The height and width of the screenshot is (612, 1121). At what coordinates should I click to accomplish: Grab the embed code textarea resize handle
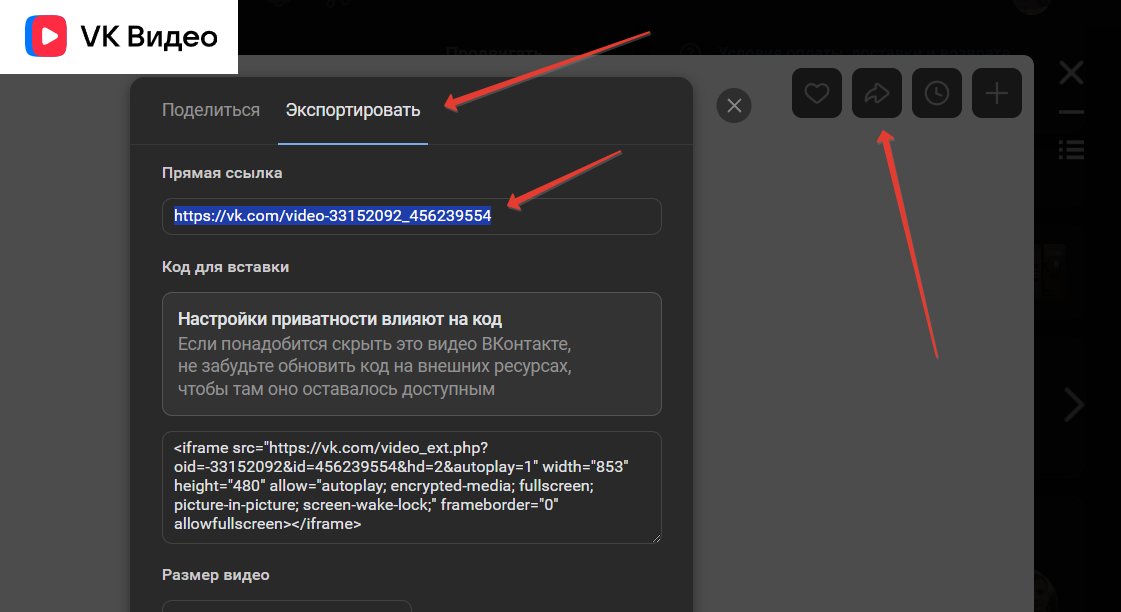click(656, 538)
